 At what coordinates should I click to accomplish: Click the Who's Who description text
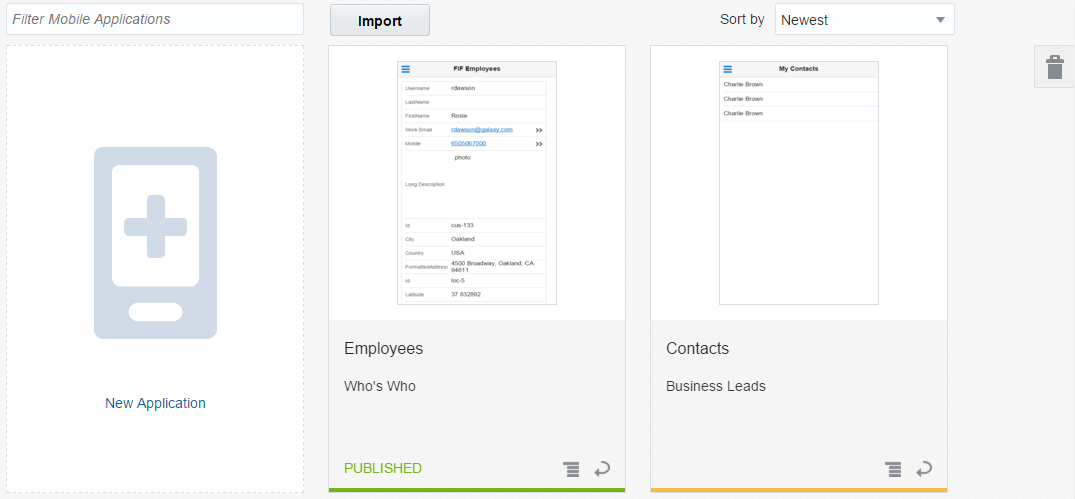coord(380,386)
